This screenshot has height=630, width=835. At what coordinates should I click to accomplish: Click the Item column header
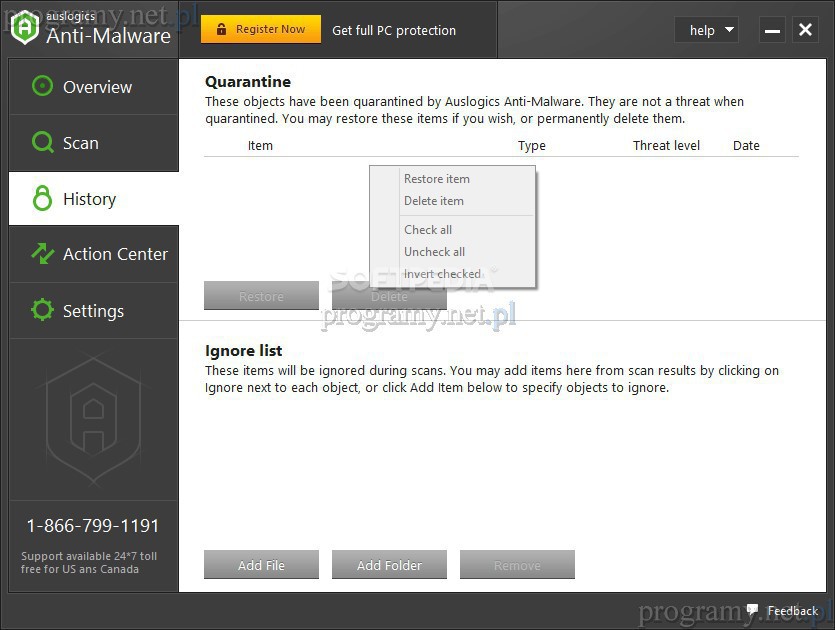(260, 146)
